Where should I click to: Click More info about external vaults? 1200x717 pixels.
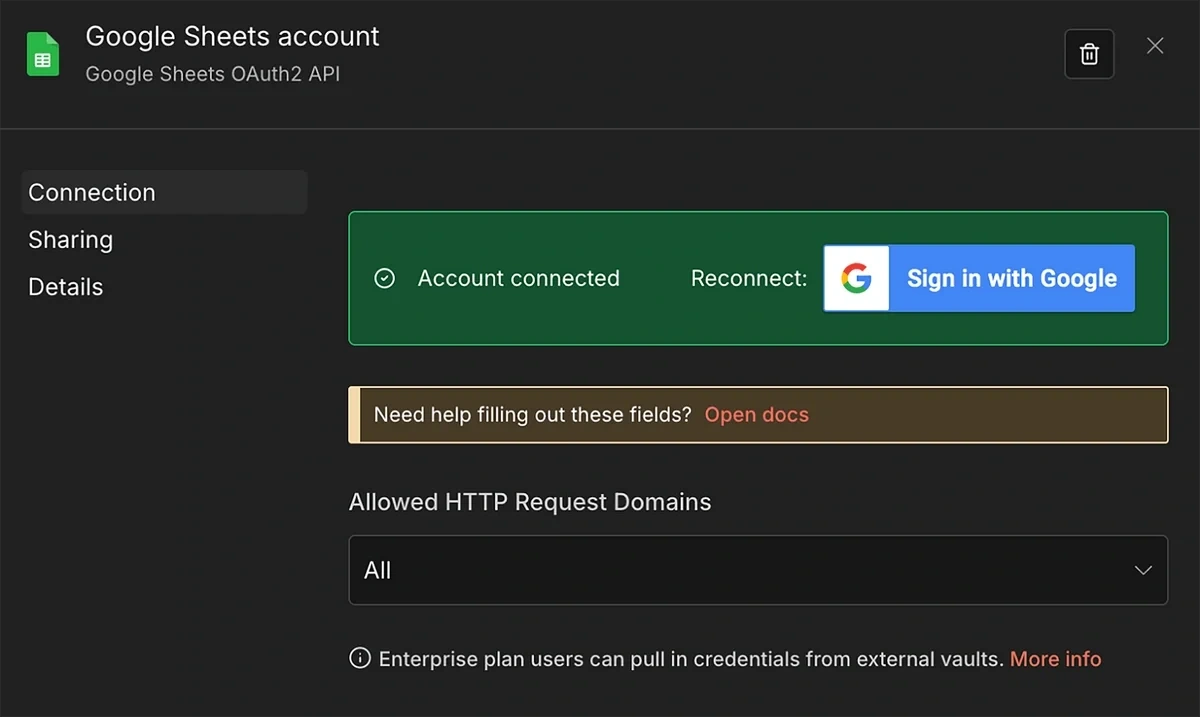pos(1055,658)
